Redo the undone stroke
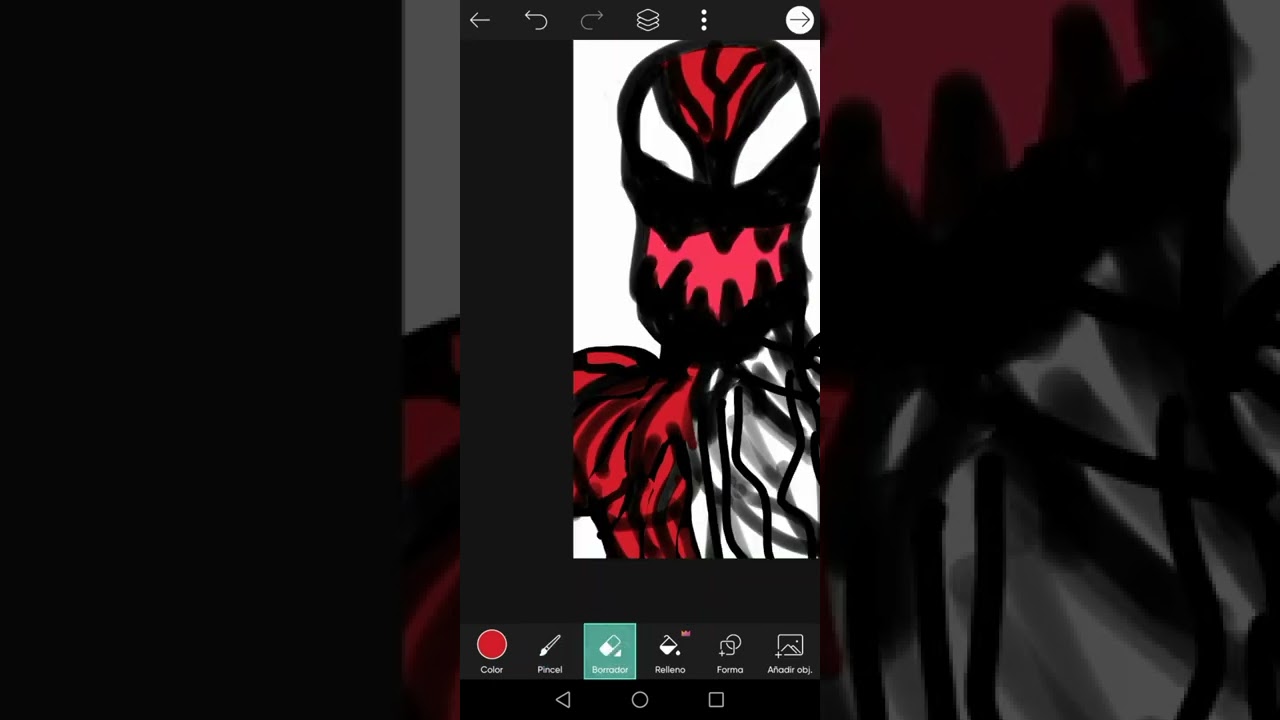 (592, 20)
